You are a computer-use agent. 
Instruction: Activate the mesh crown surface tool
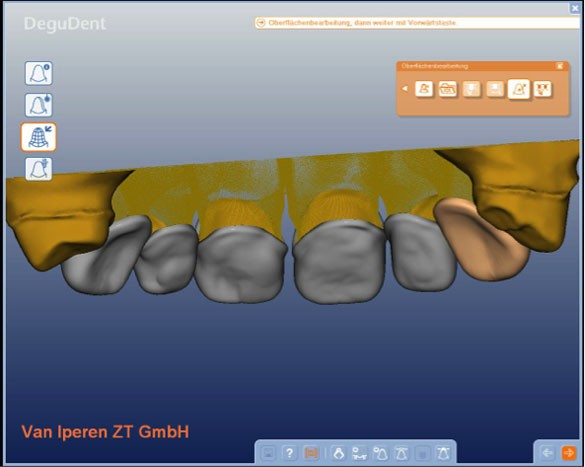[39, 137]
